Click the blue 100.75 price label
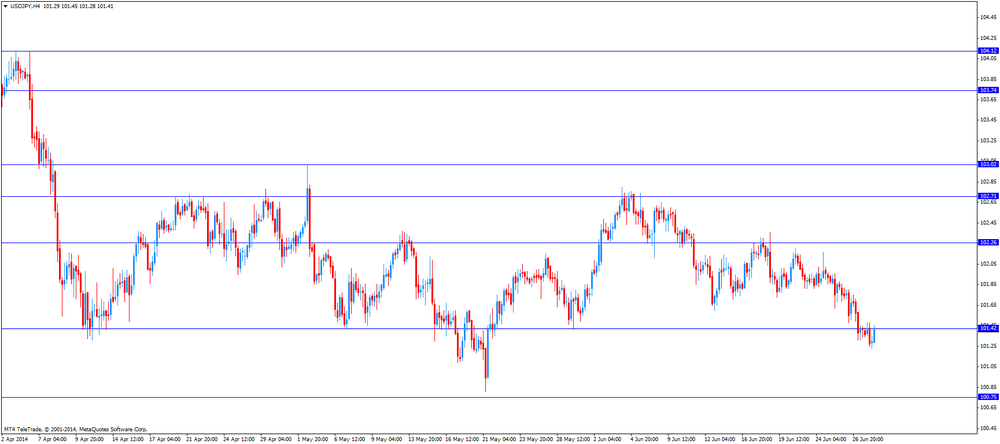The image size is (1000, 444). click(988, 397)
